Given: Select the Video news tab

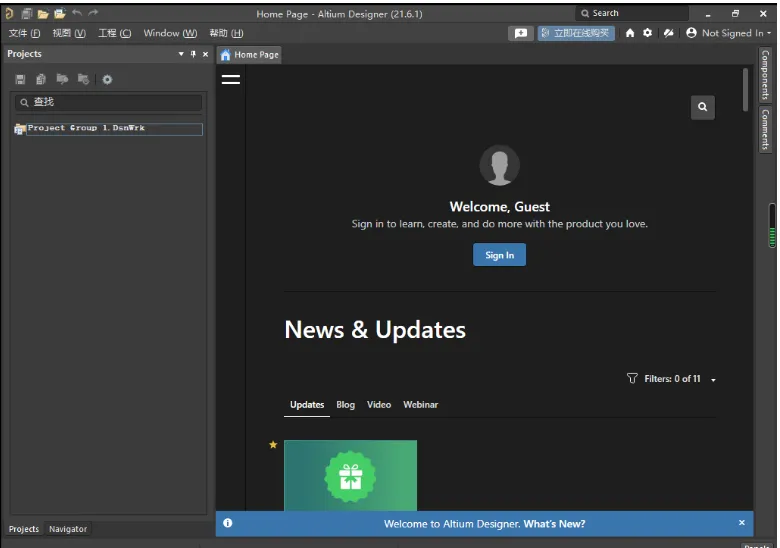Looking at the screenshot, I should coord(379,405).
